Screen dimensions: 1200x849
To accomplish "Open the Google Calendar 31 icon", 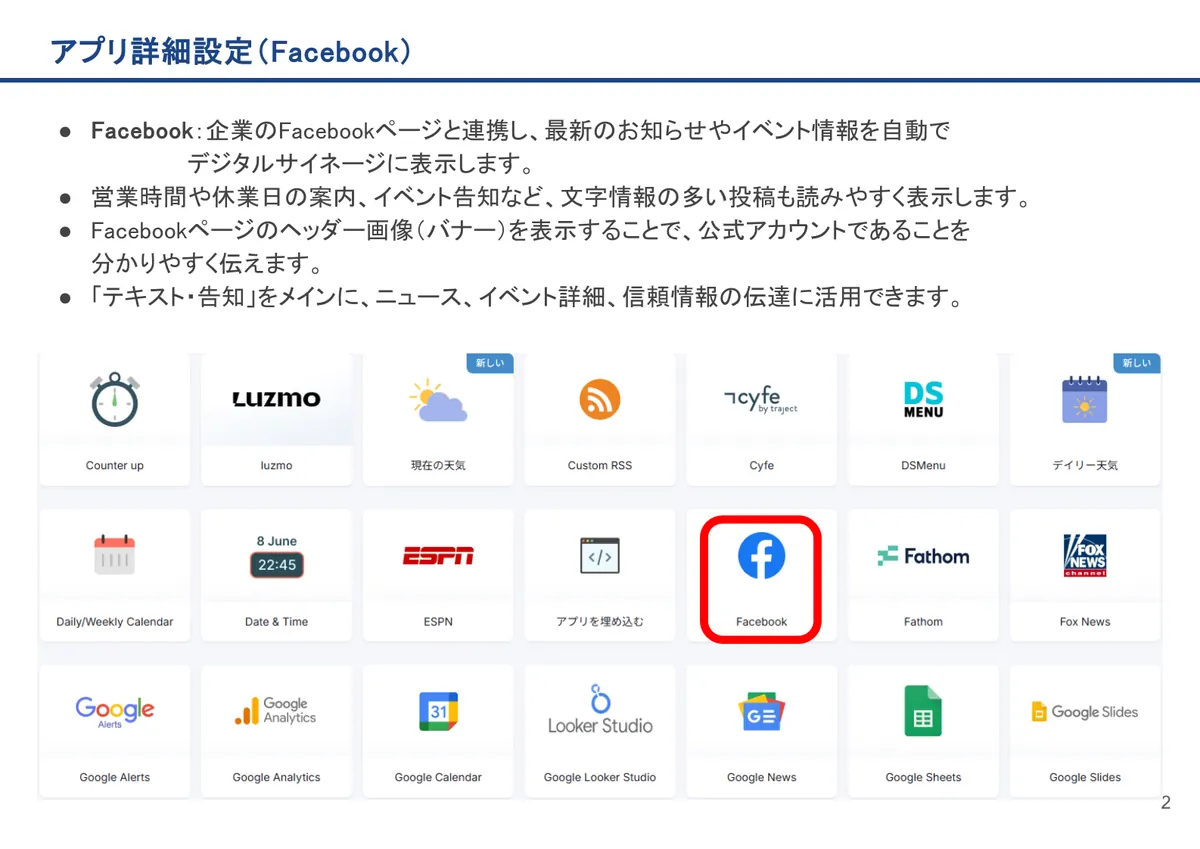I will 438,712.
